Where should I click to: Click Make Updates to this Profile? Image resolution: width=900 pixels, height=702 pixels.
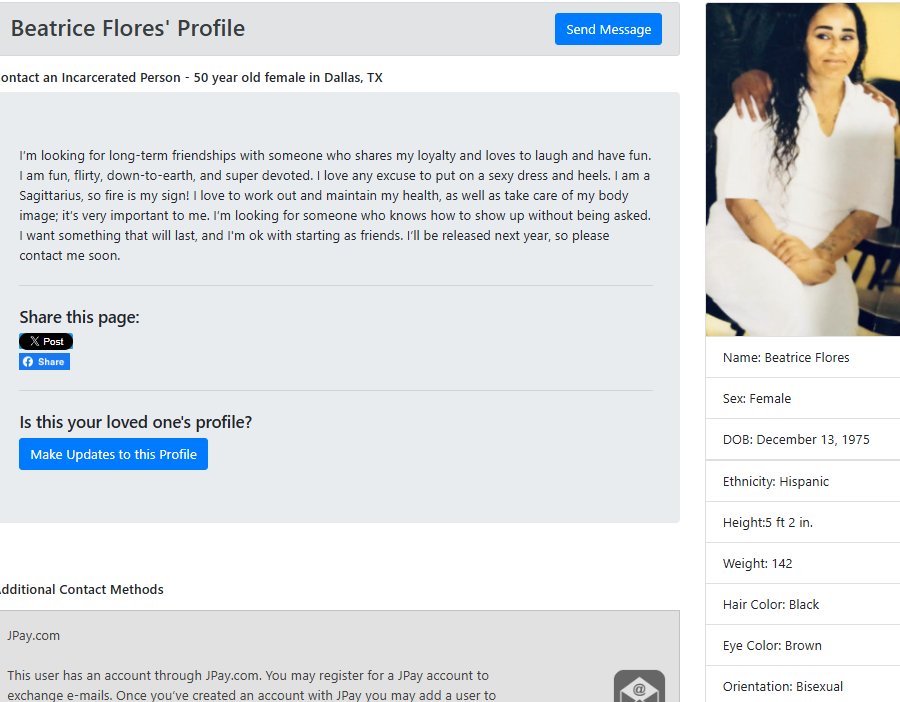tap(113, 454)
